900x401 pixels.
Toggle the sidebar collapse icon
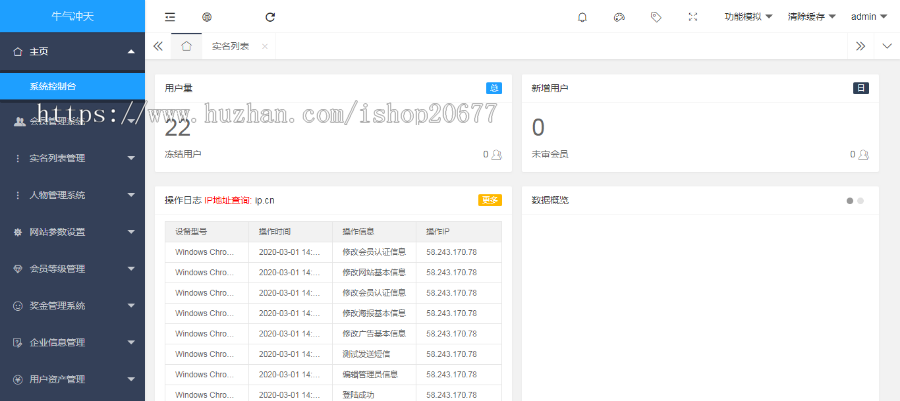pos(170,17)
